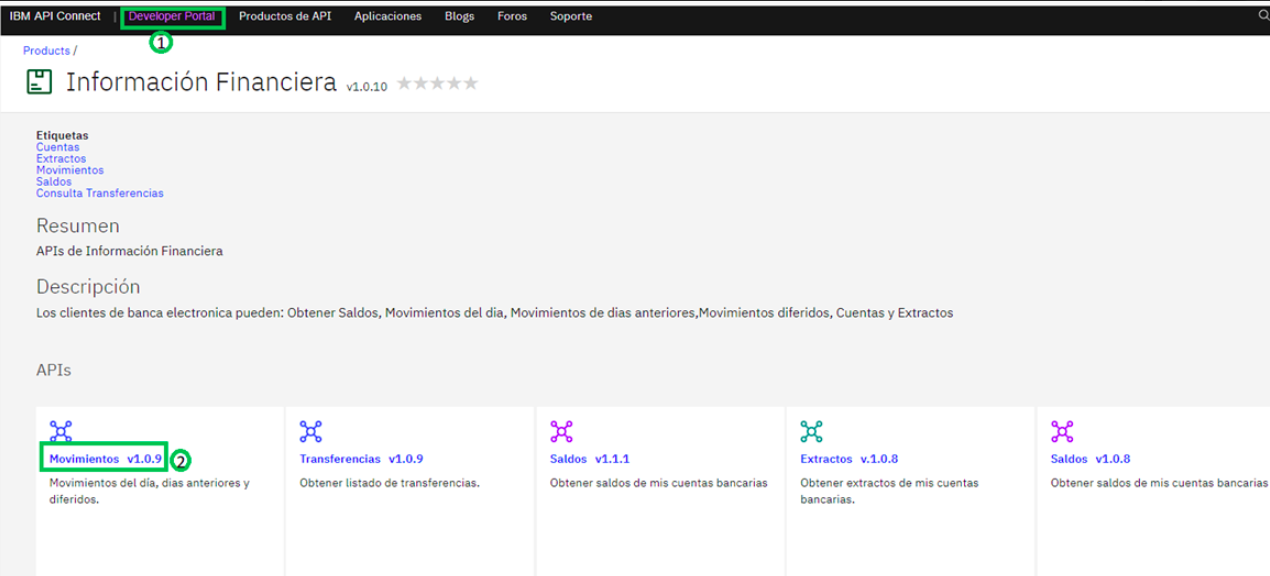Select the Consulta Transferencias tag link
1270x576 pixels.
pos(99,193)
